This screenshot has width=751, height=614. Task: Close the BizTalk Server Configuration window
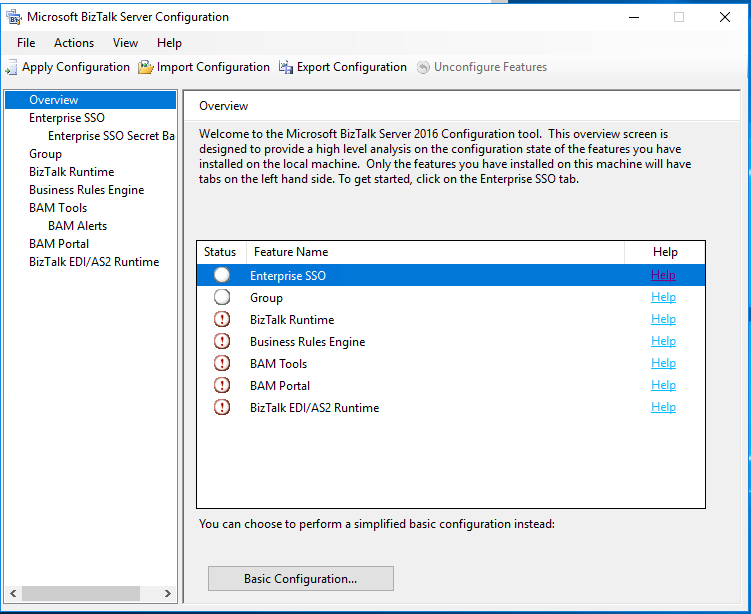pos(725,17)
